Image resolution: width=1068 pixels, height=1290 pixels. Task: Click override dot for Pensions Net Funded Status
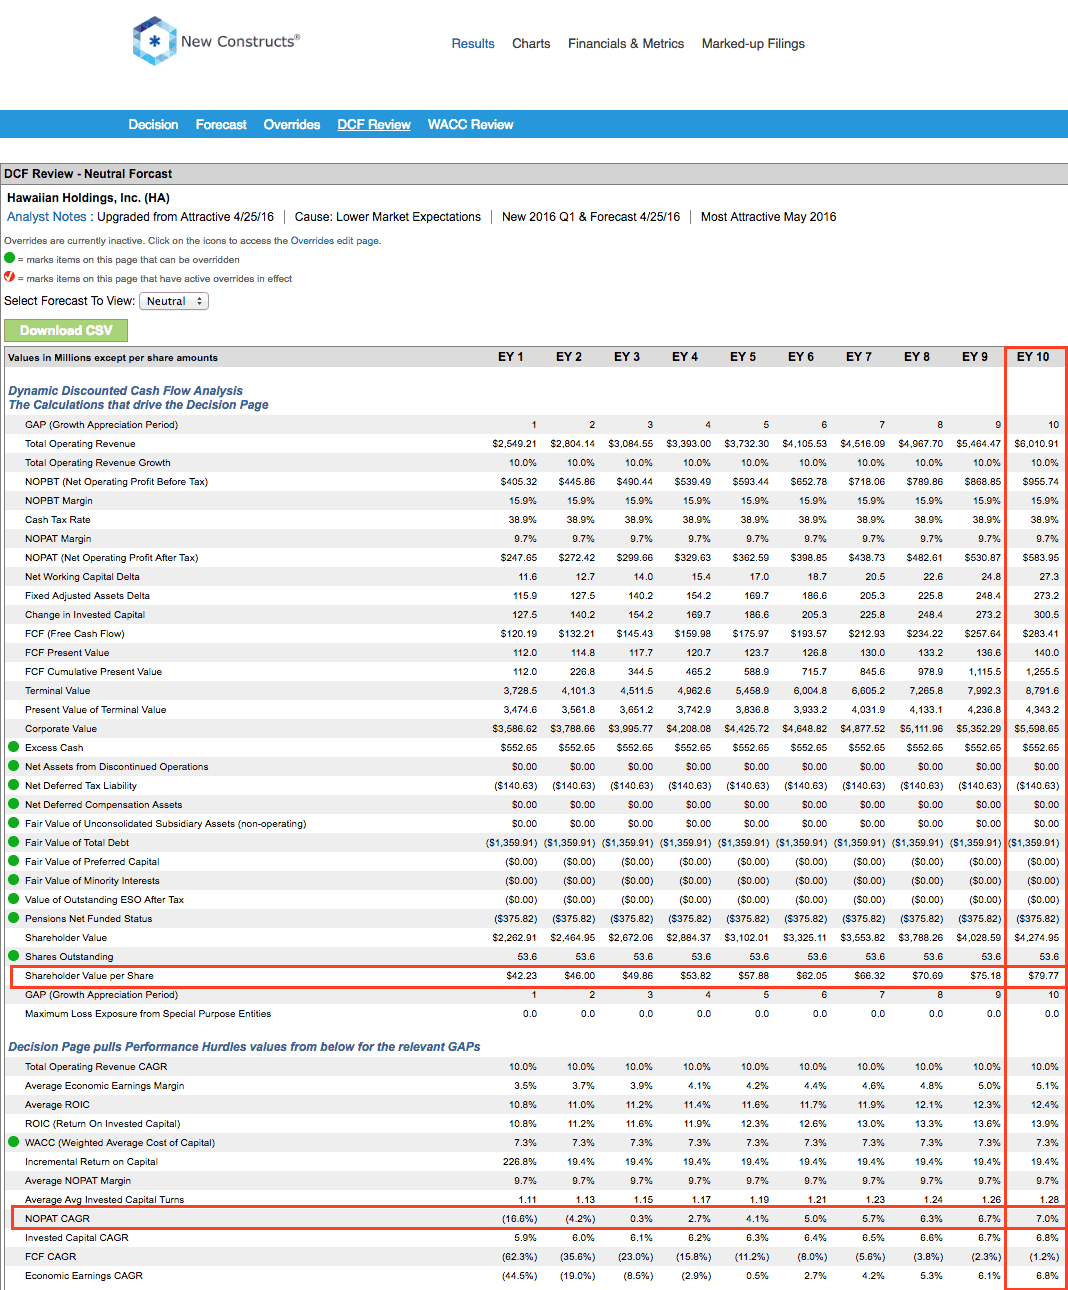(x=14, y=918)
